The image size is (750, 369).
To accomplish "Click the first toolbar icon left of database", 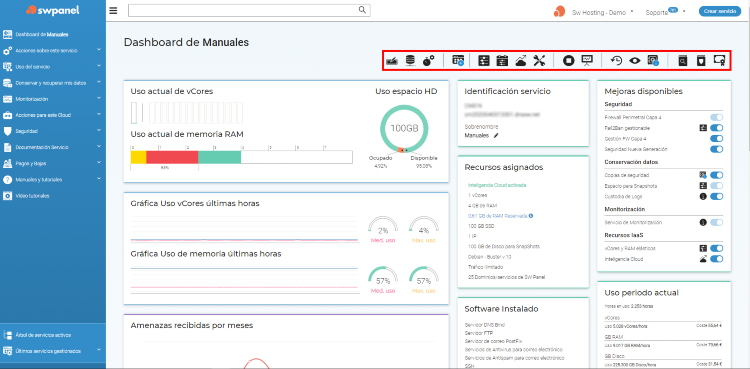I will pyautogui.click(x=392, y=60).
